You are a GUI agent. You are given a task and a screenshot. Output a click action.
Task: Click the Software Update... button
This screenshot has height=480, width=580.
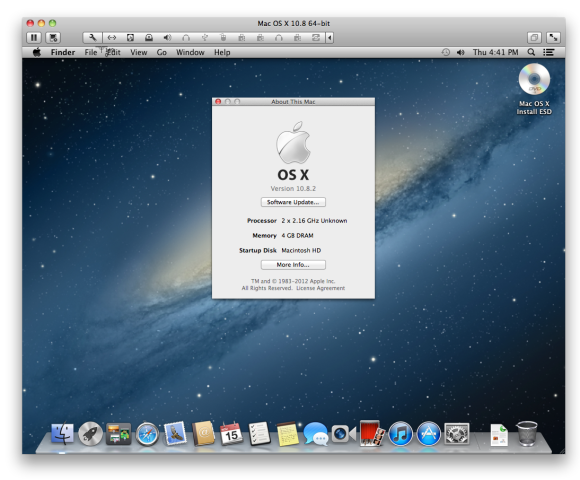click(x=293, y=202)
